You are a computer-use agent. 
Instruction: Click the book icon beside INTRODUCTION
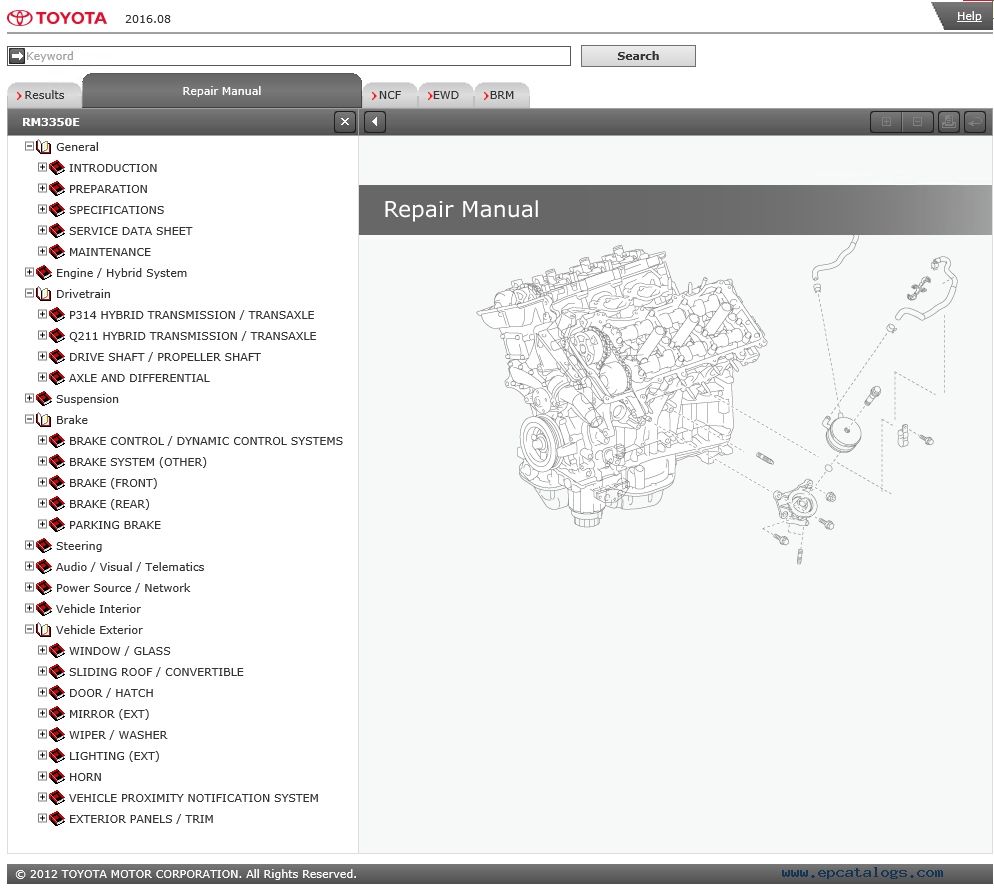pyautogui.click(x=57, y=168)
